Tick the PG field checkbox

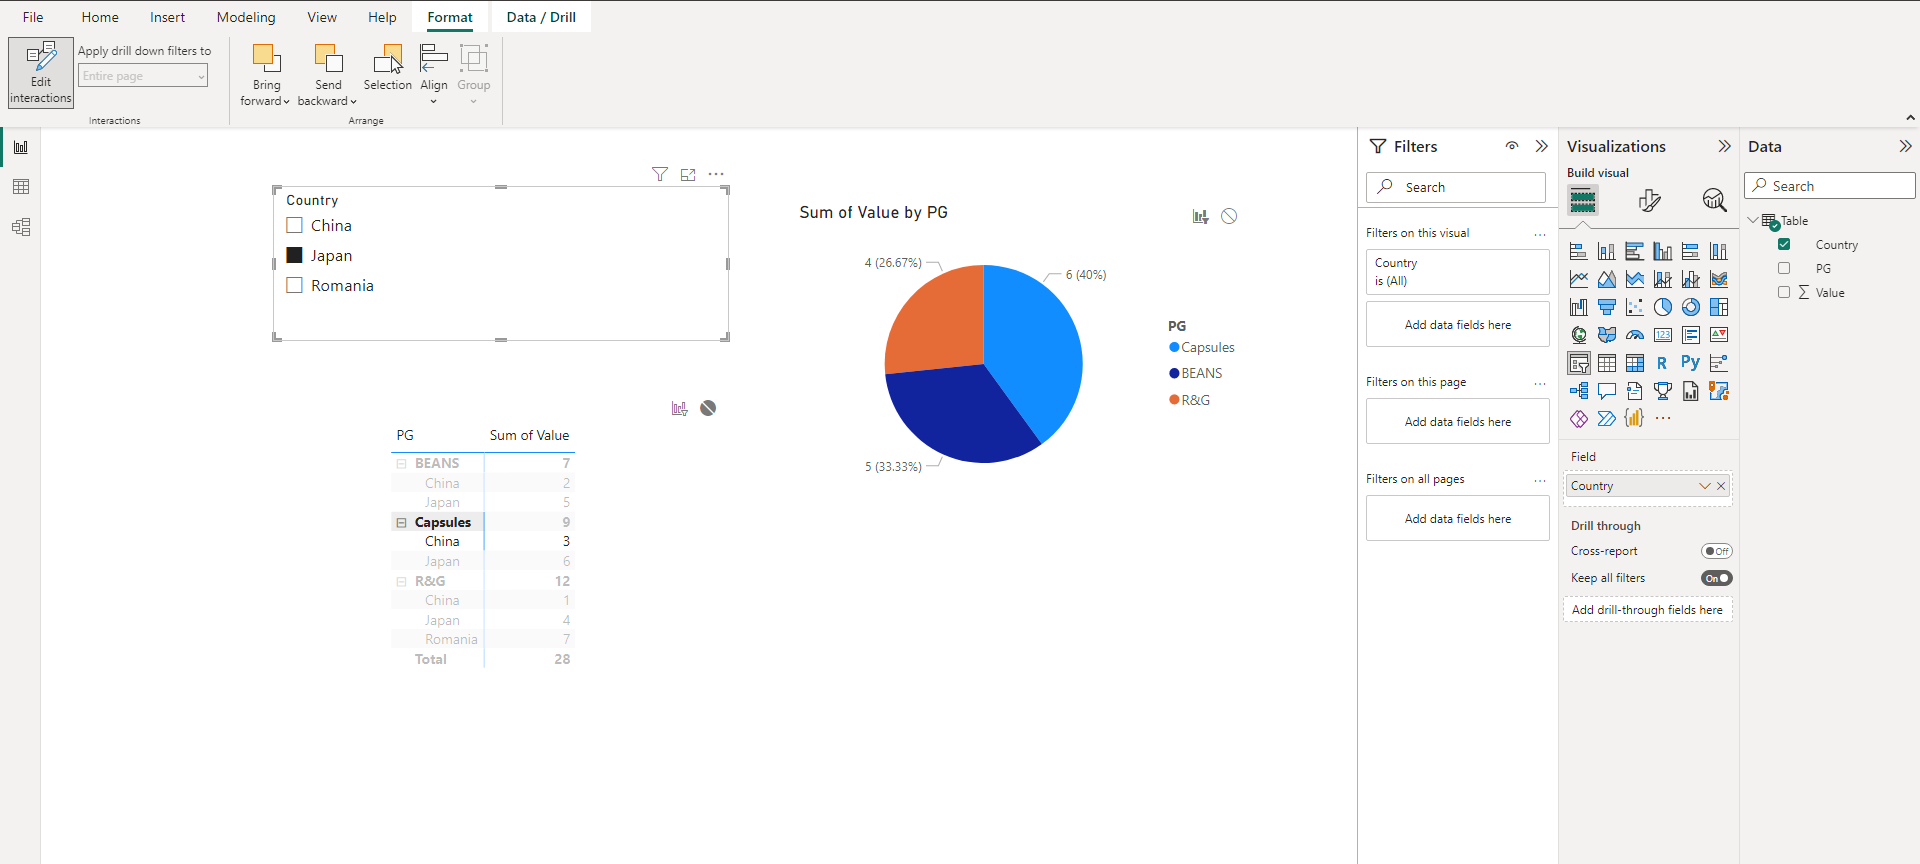(x=1784, y=268)
